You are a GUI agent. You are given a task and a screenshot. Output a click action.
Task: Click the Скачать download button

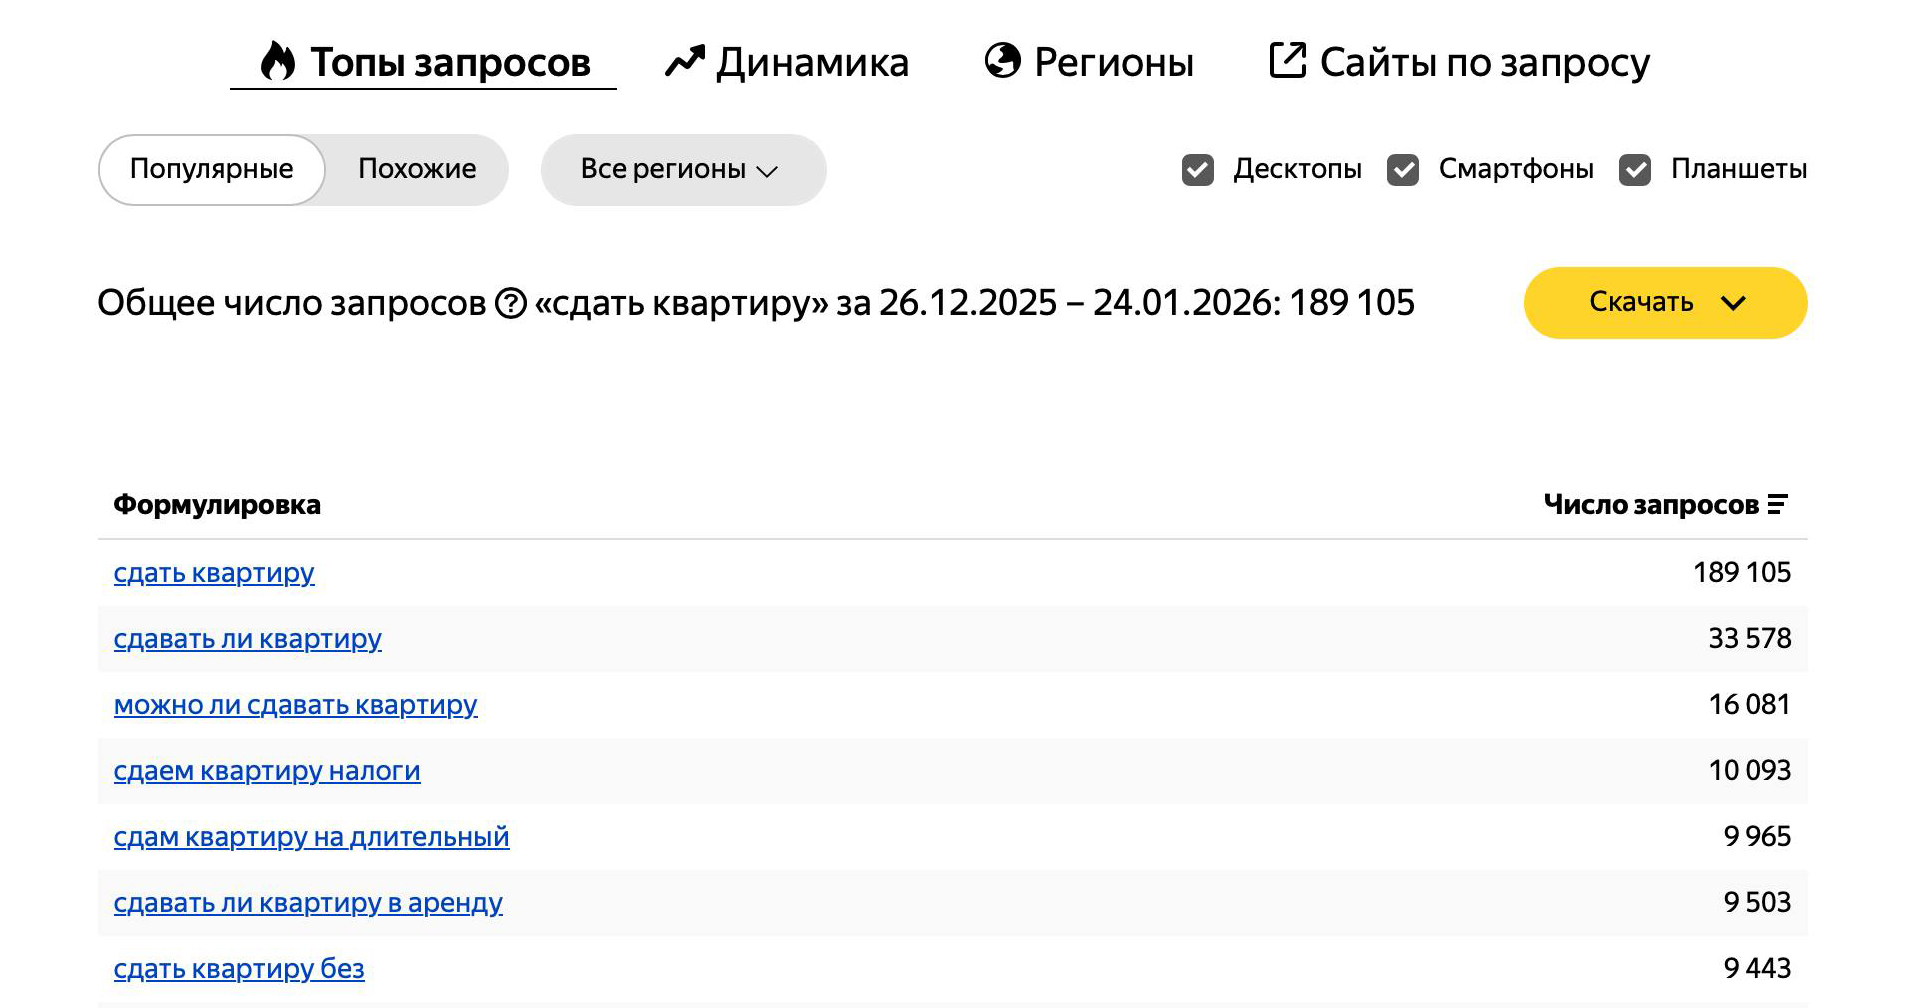tap(1666, 303)
